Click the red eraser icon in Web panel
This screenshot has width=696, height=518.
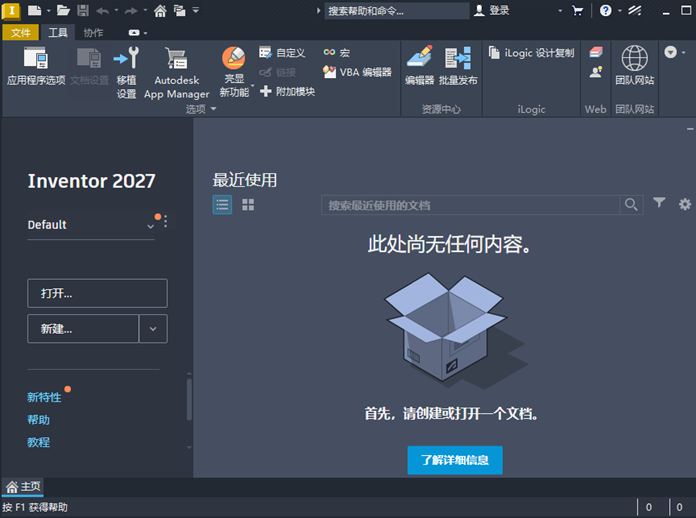click(596, 52)
